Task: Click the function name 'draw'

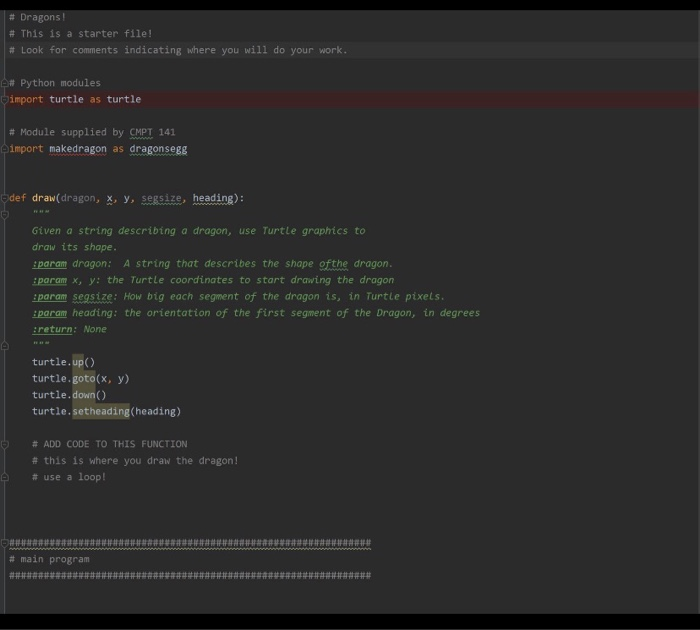Action: tap(43, 198)
